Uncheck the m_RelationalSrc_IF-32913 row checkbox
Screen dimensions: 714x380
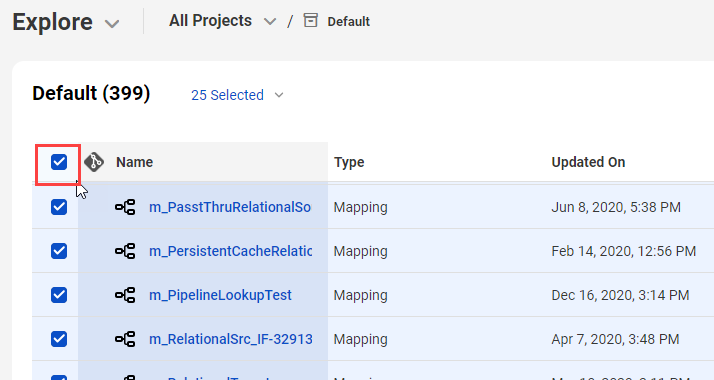[x=59, y=339]
